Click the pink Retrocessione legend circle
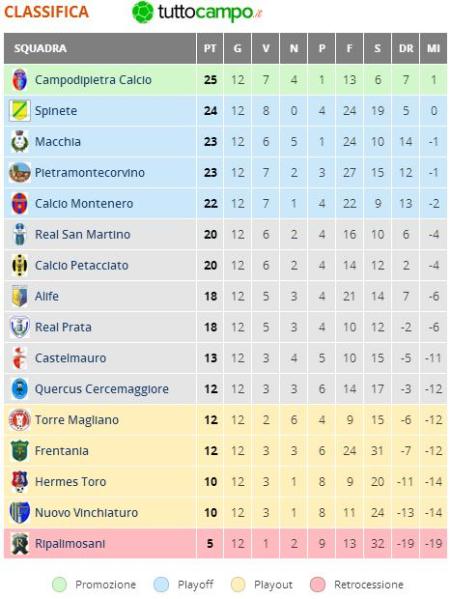Screen dimensions: 450x599 tap(318, 584)
